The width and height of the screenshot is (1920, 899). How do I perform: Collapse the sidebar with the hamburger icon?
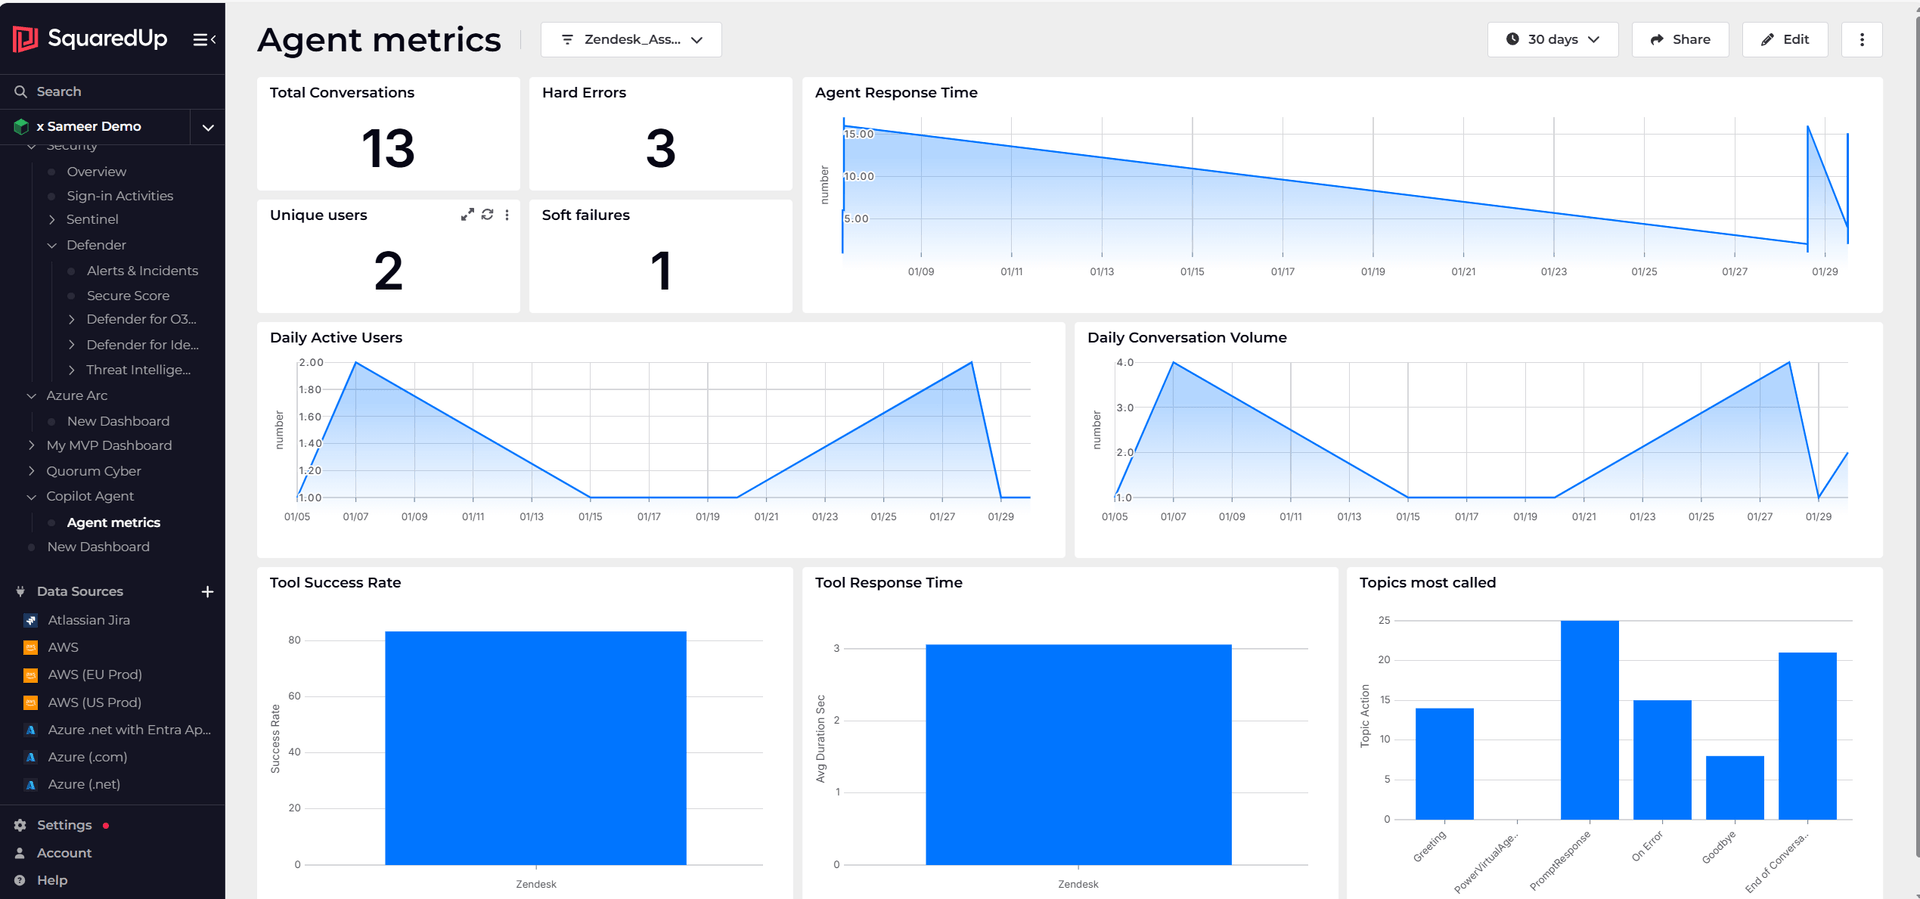coord(204,39)
